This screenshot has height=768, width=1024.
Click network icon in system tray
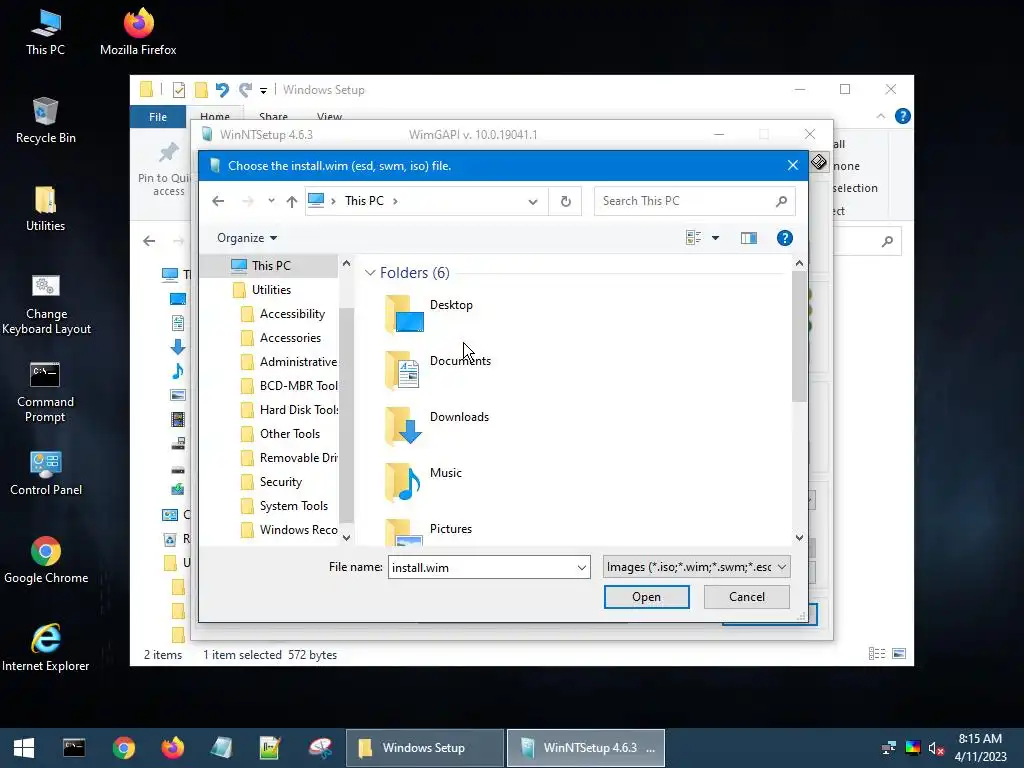point(889,748)
